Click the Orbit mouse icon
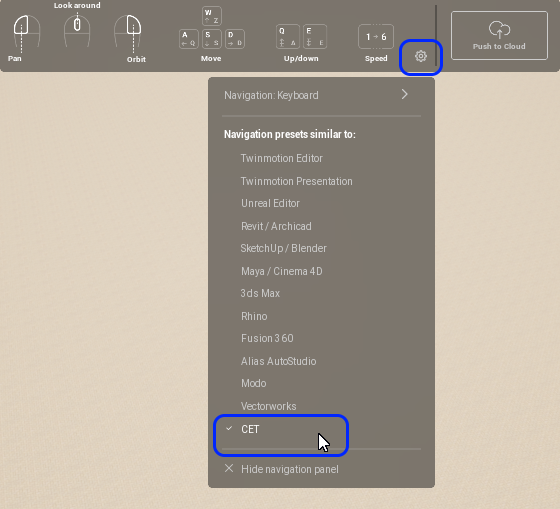The width and height of the screenshot is (560, 509). (128, 31)
